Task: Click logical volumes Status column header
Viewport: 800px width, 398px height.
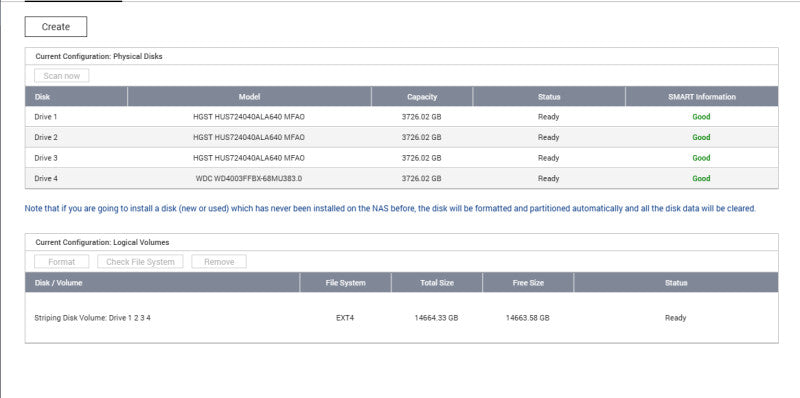Action: pos(676,283)
